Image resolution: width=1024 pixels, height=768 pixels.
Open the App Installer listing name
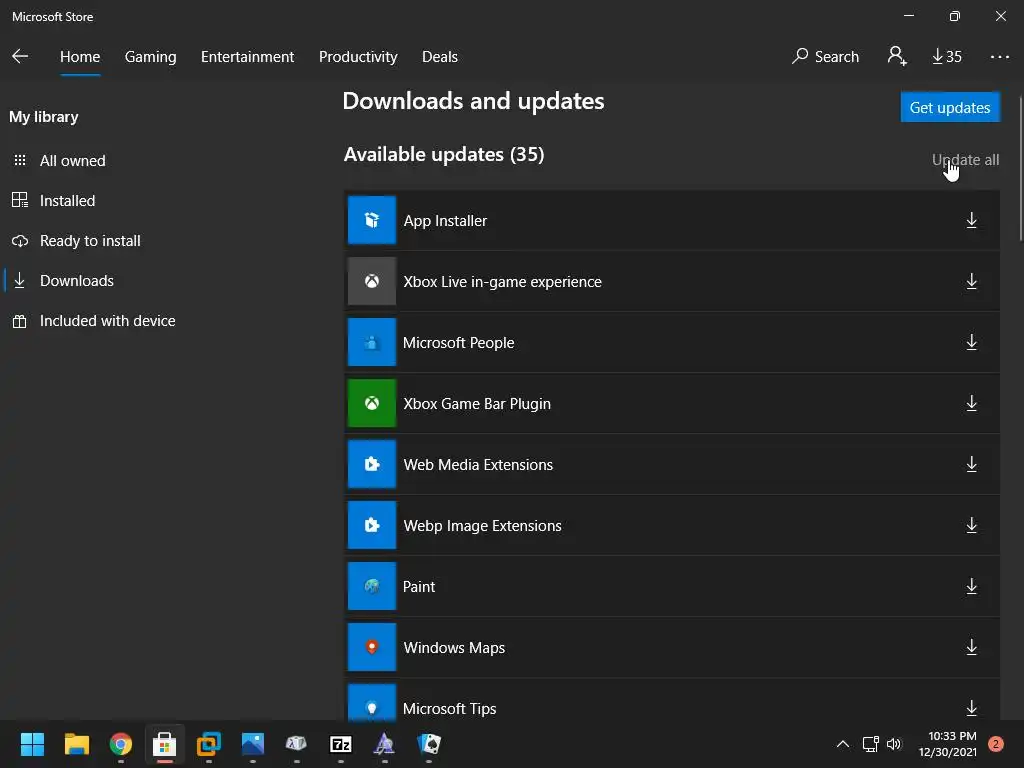point(445,221)
